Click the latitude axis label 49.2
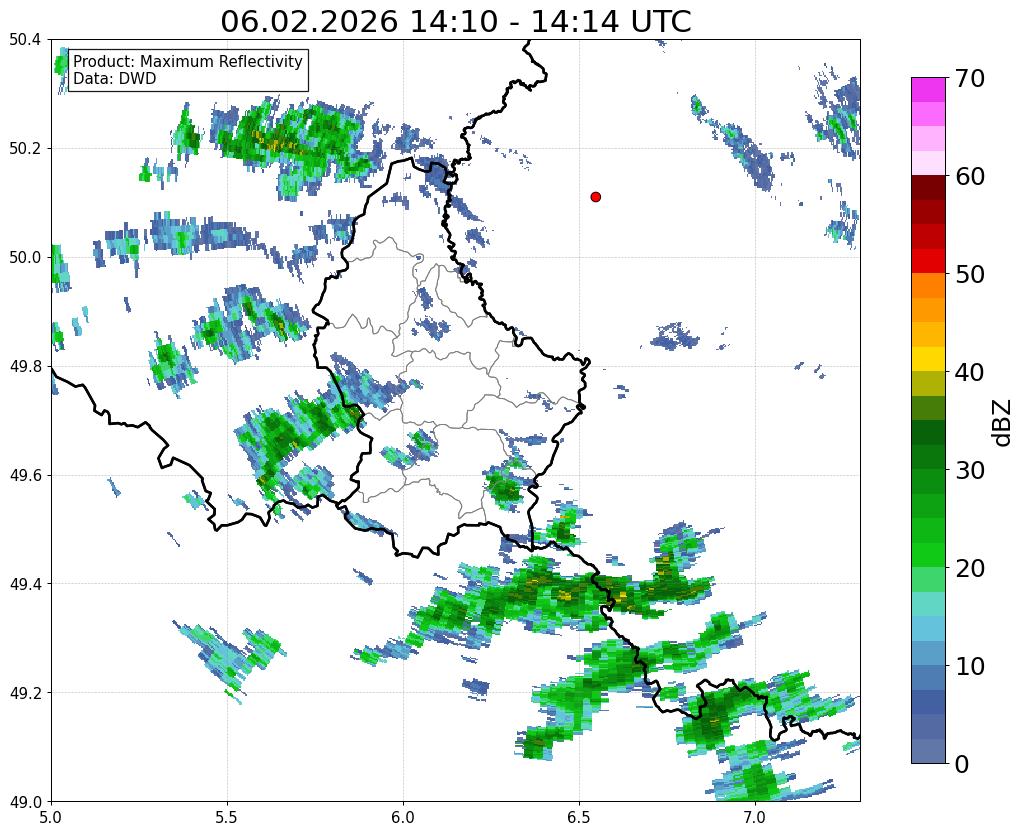Viewport: 1023px width, 834px height. pos(25,693)
